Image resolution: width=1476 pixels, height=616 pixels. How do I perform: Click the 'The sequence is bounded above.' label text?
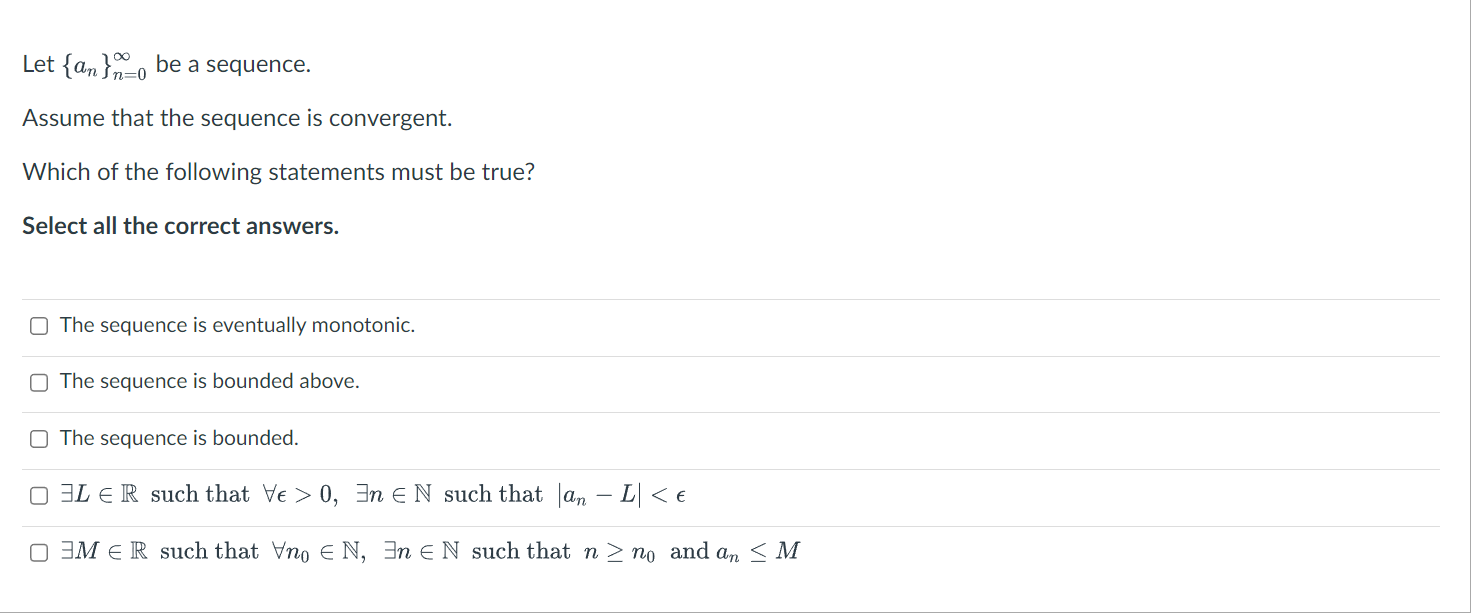pos(209,381)
